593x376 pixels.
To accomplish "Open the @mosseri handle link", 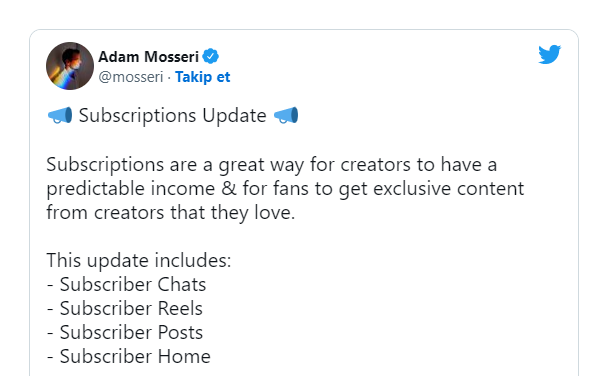I will (131, 77).
